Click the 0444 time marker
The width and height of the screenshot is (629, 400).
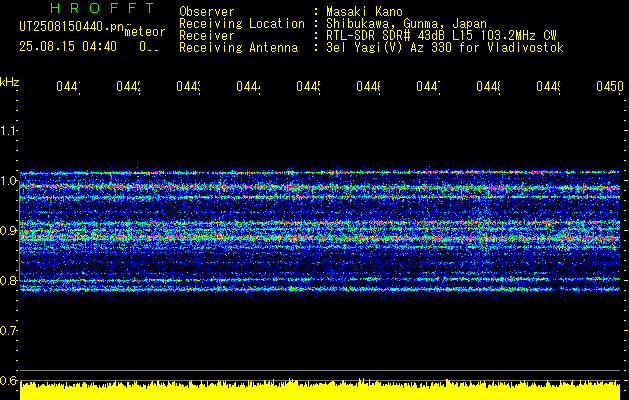tap(248, 86)
